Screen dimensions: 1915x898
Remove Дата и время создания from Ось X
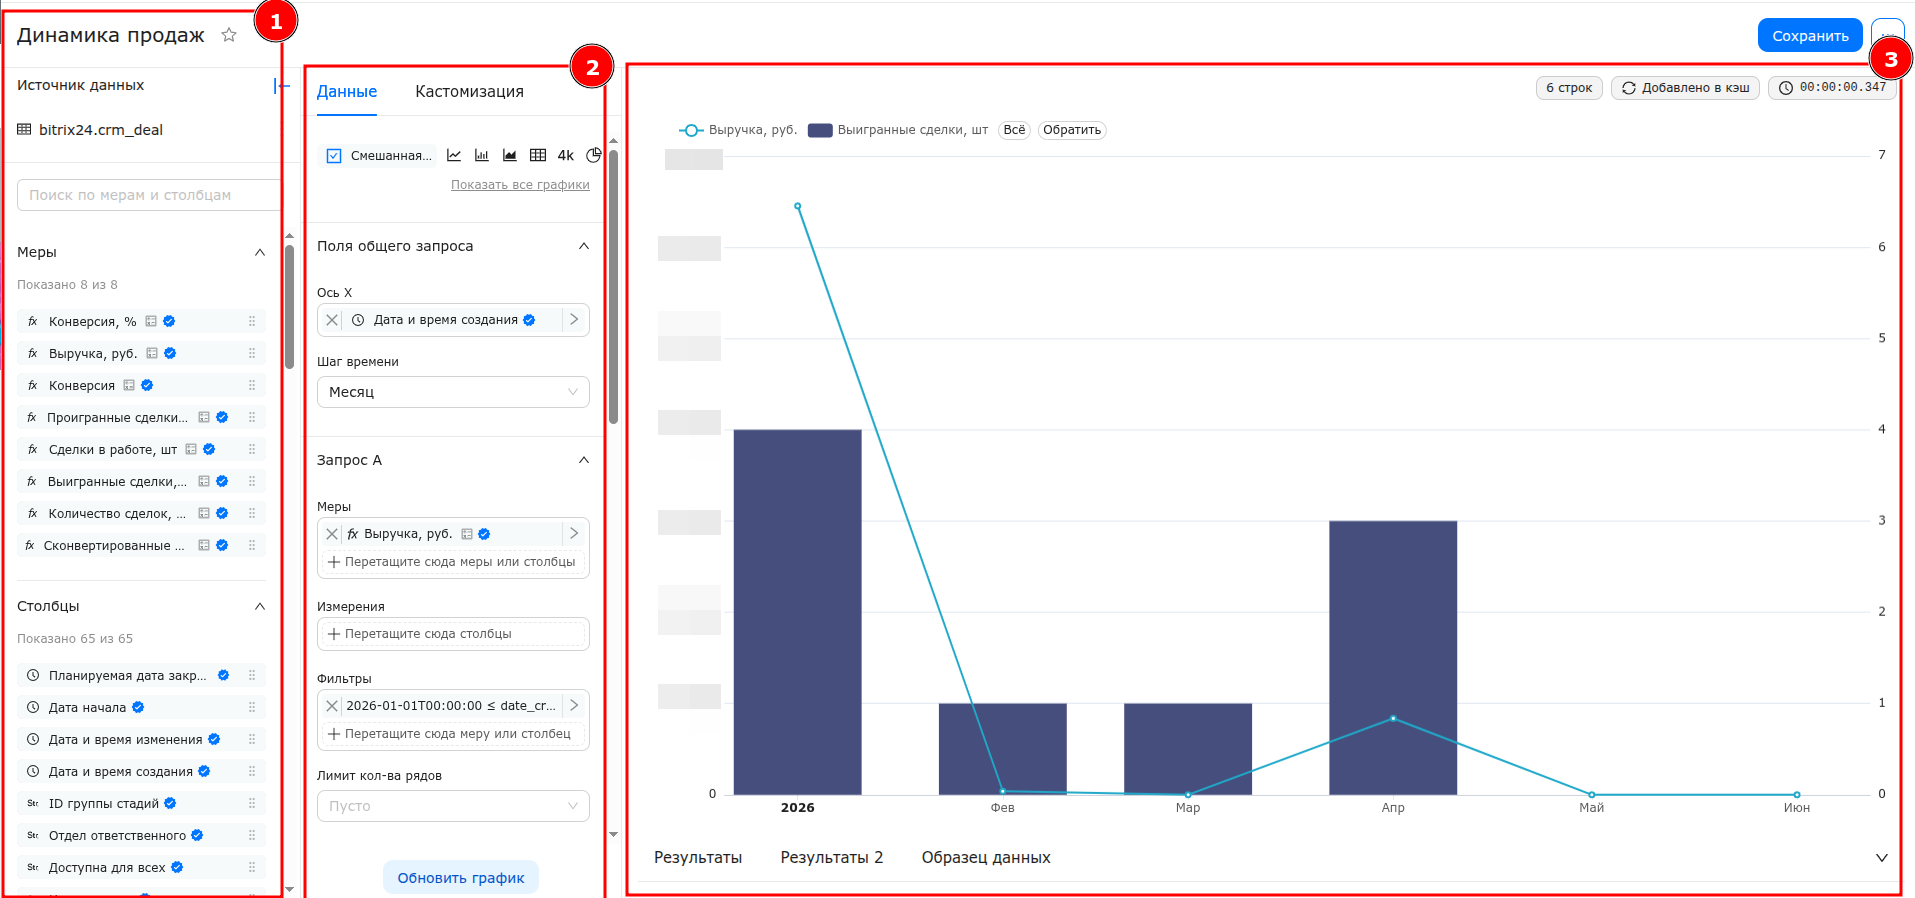pyautogui.click(x=332, y=320)
